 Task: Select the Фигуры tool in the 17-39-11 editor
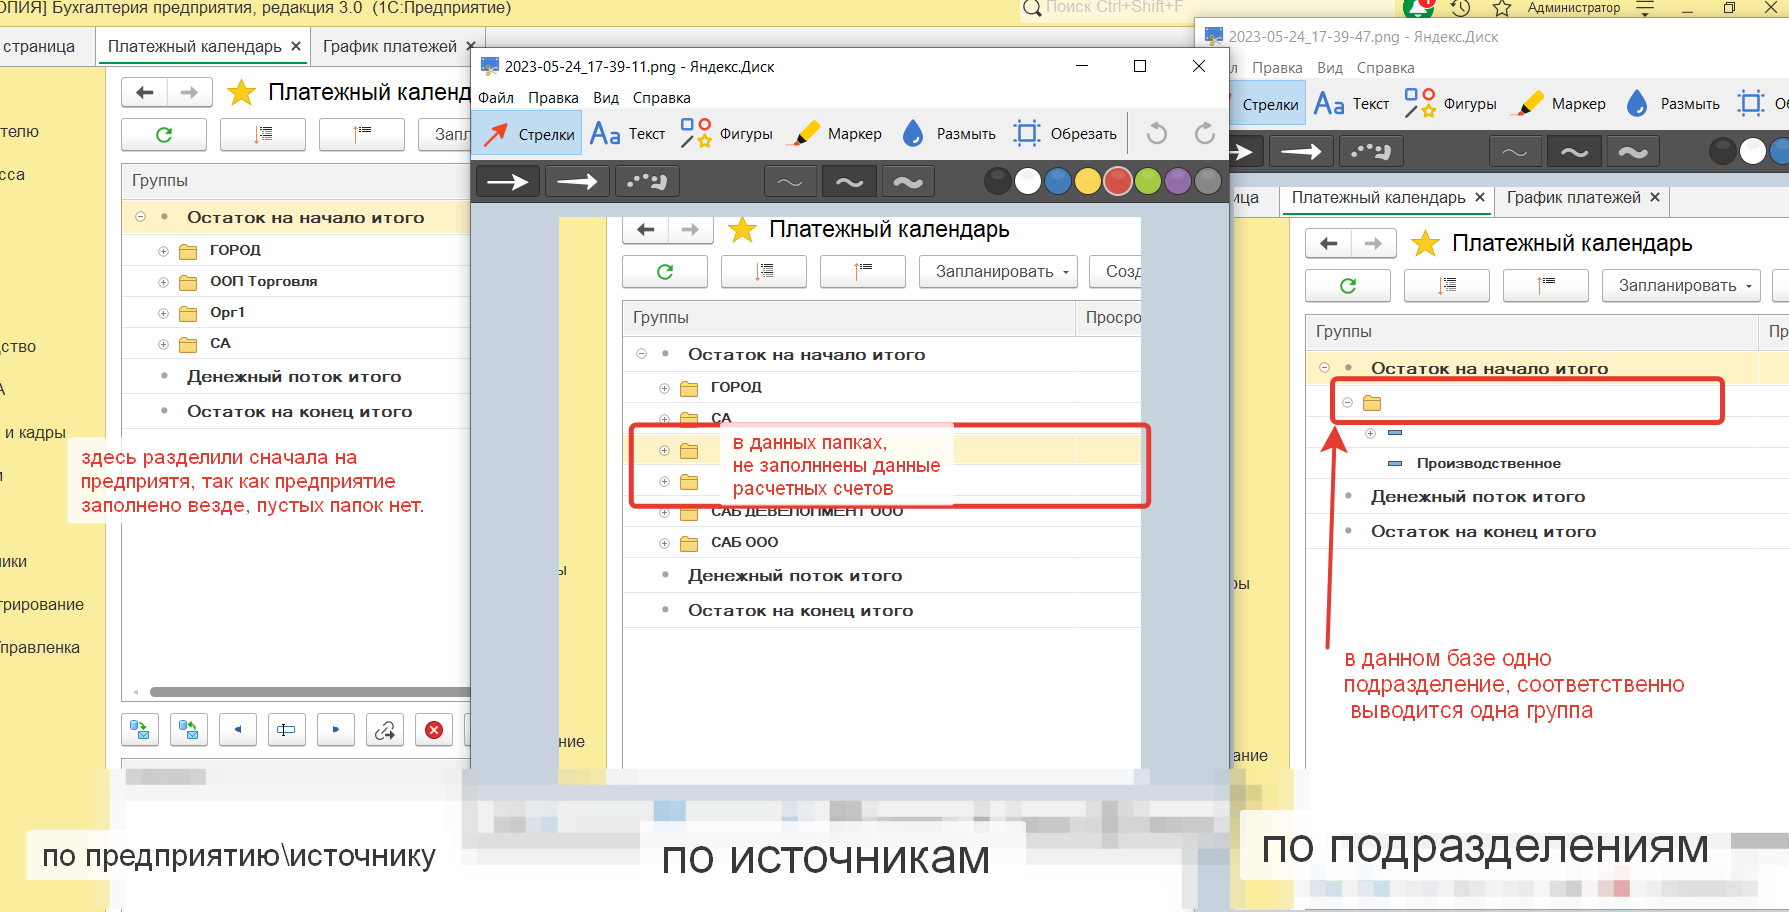click(x=726, y=134)
